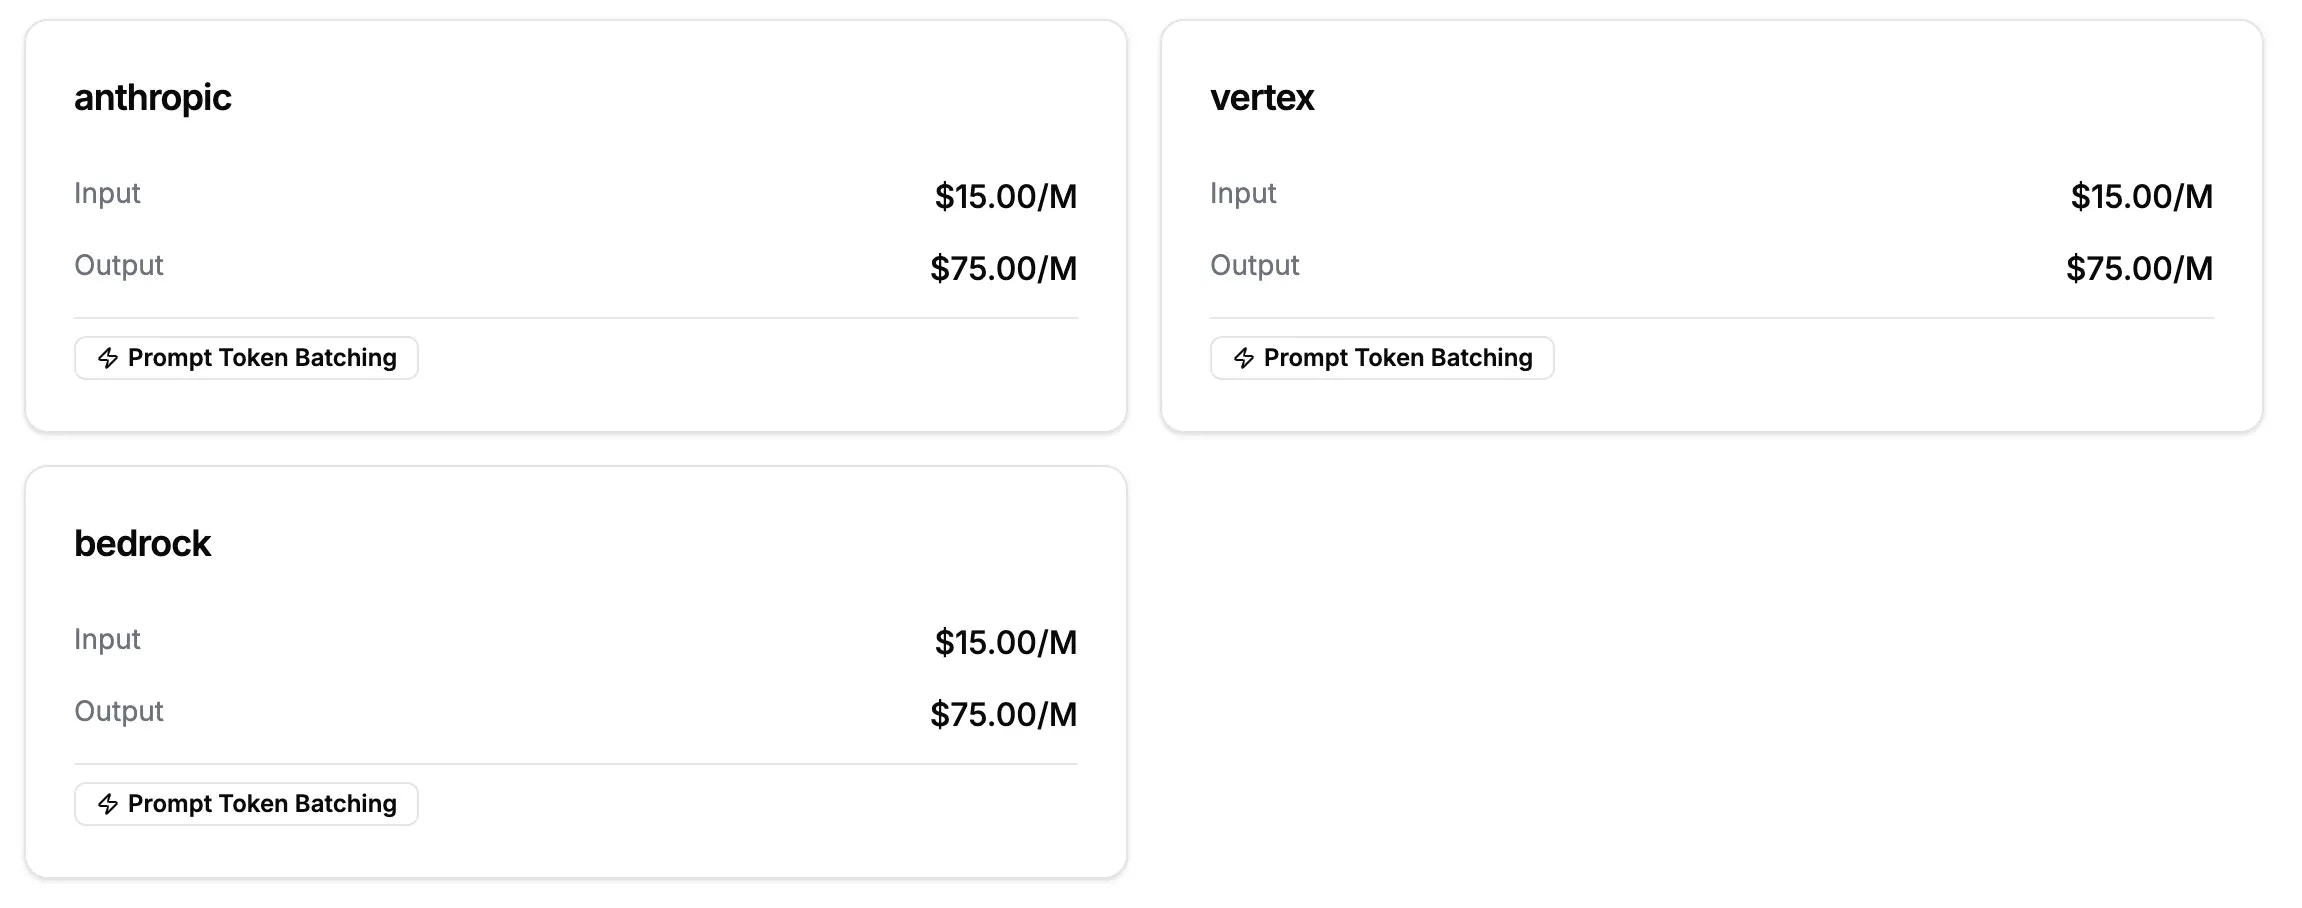Click the lightning icon in bedrock's Prompt Token Batching badge
Image resolution: width=2302 pixels, height=908 pixels.
pyautogui.click(x=109, y=803)
